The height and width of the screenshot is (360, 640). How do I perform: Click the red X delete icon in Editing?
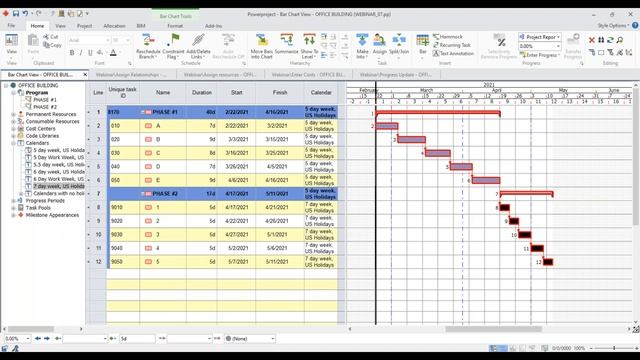click(x=591, y=40)
